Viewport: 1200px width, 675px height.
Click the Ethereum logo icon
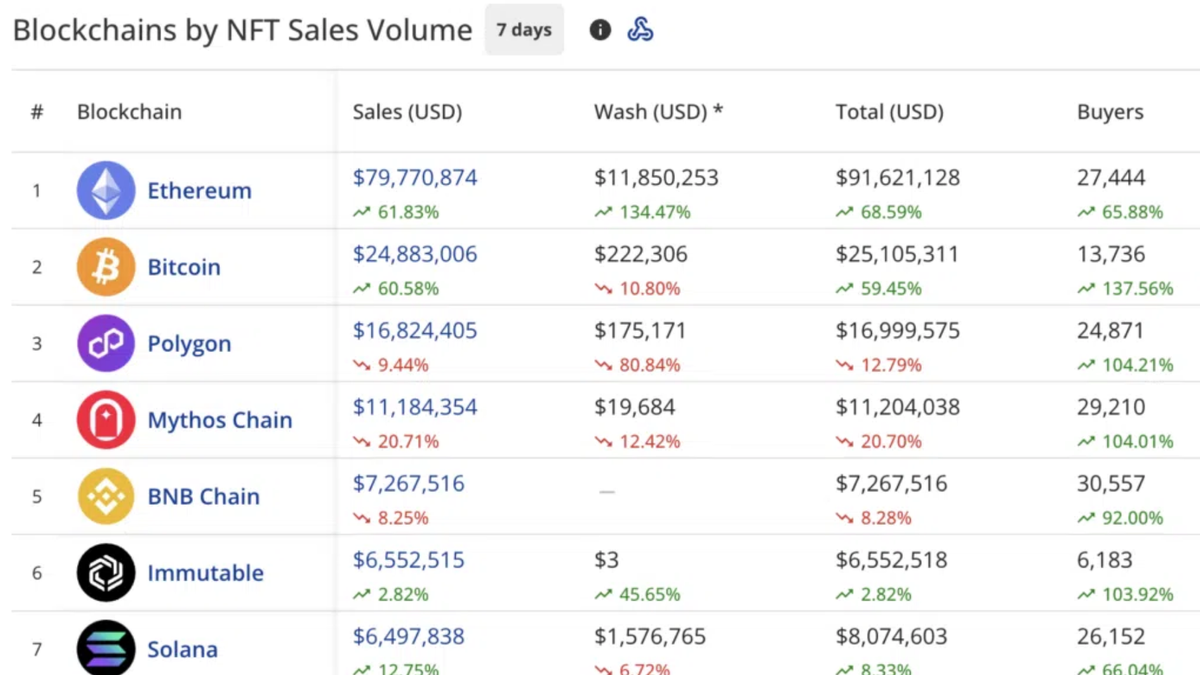point(106,190)
